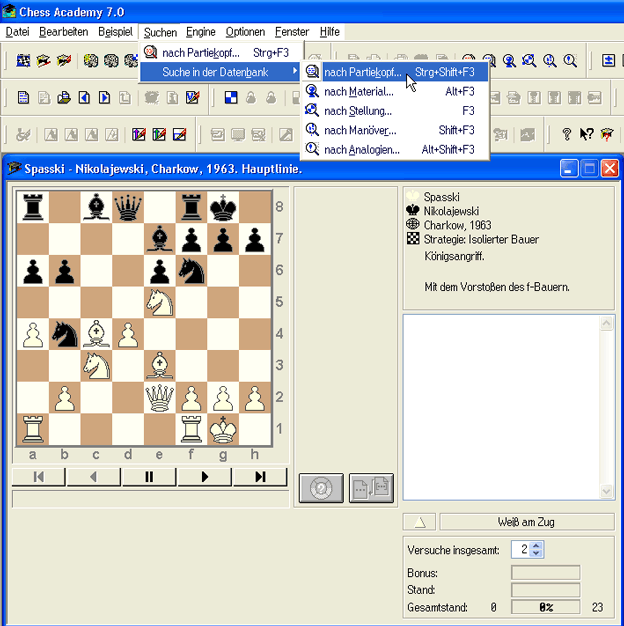Click the V checkmark with pencil icon
Viewport: 624px width, 626px height.
[192, 97]
